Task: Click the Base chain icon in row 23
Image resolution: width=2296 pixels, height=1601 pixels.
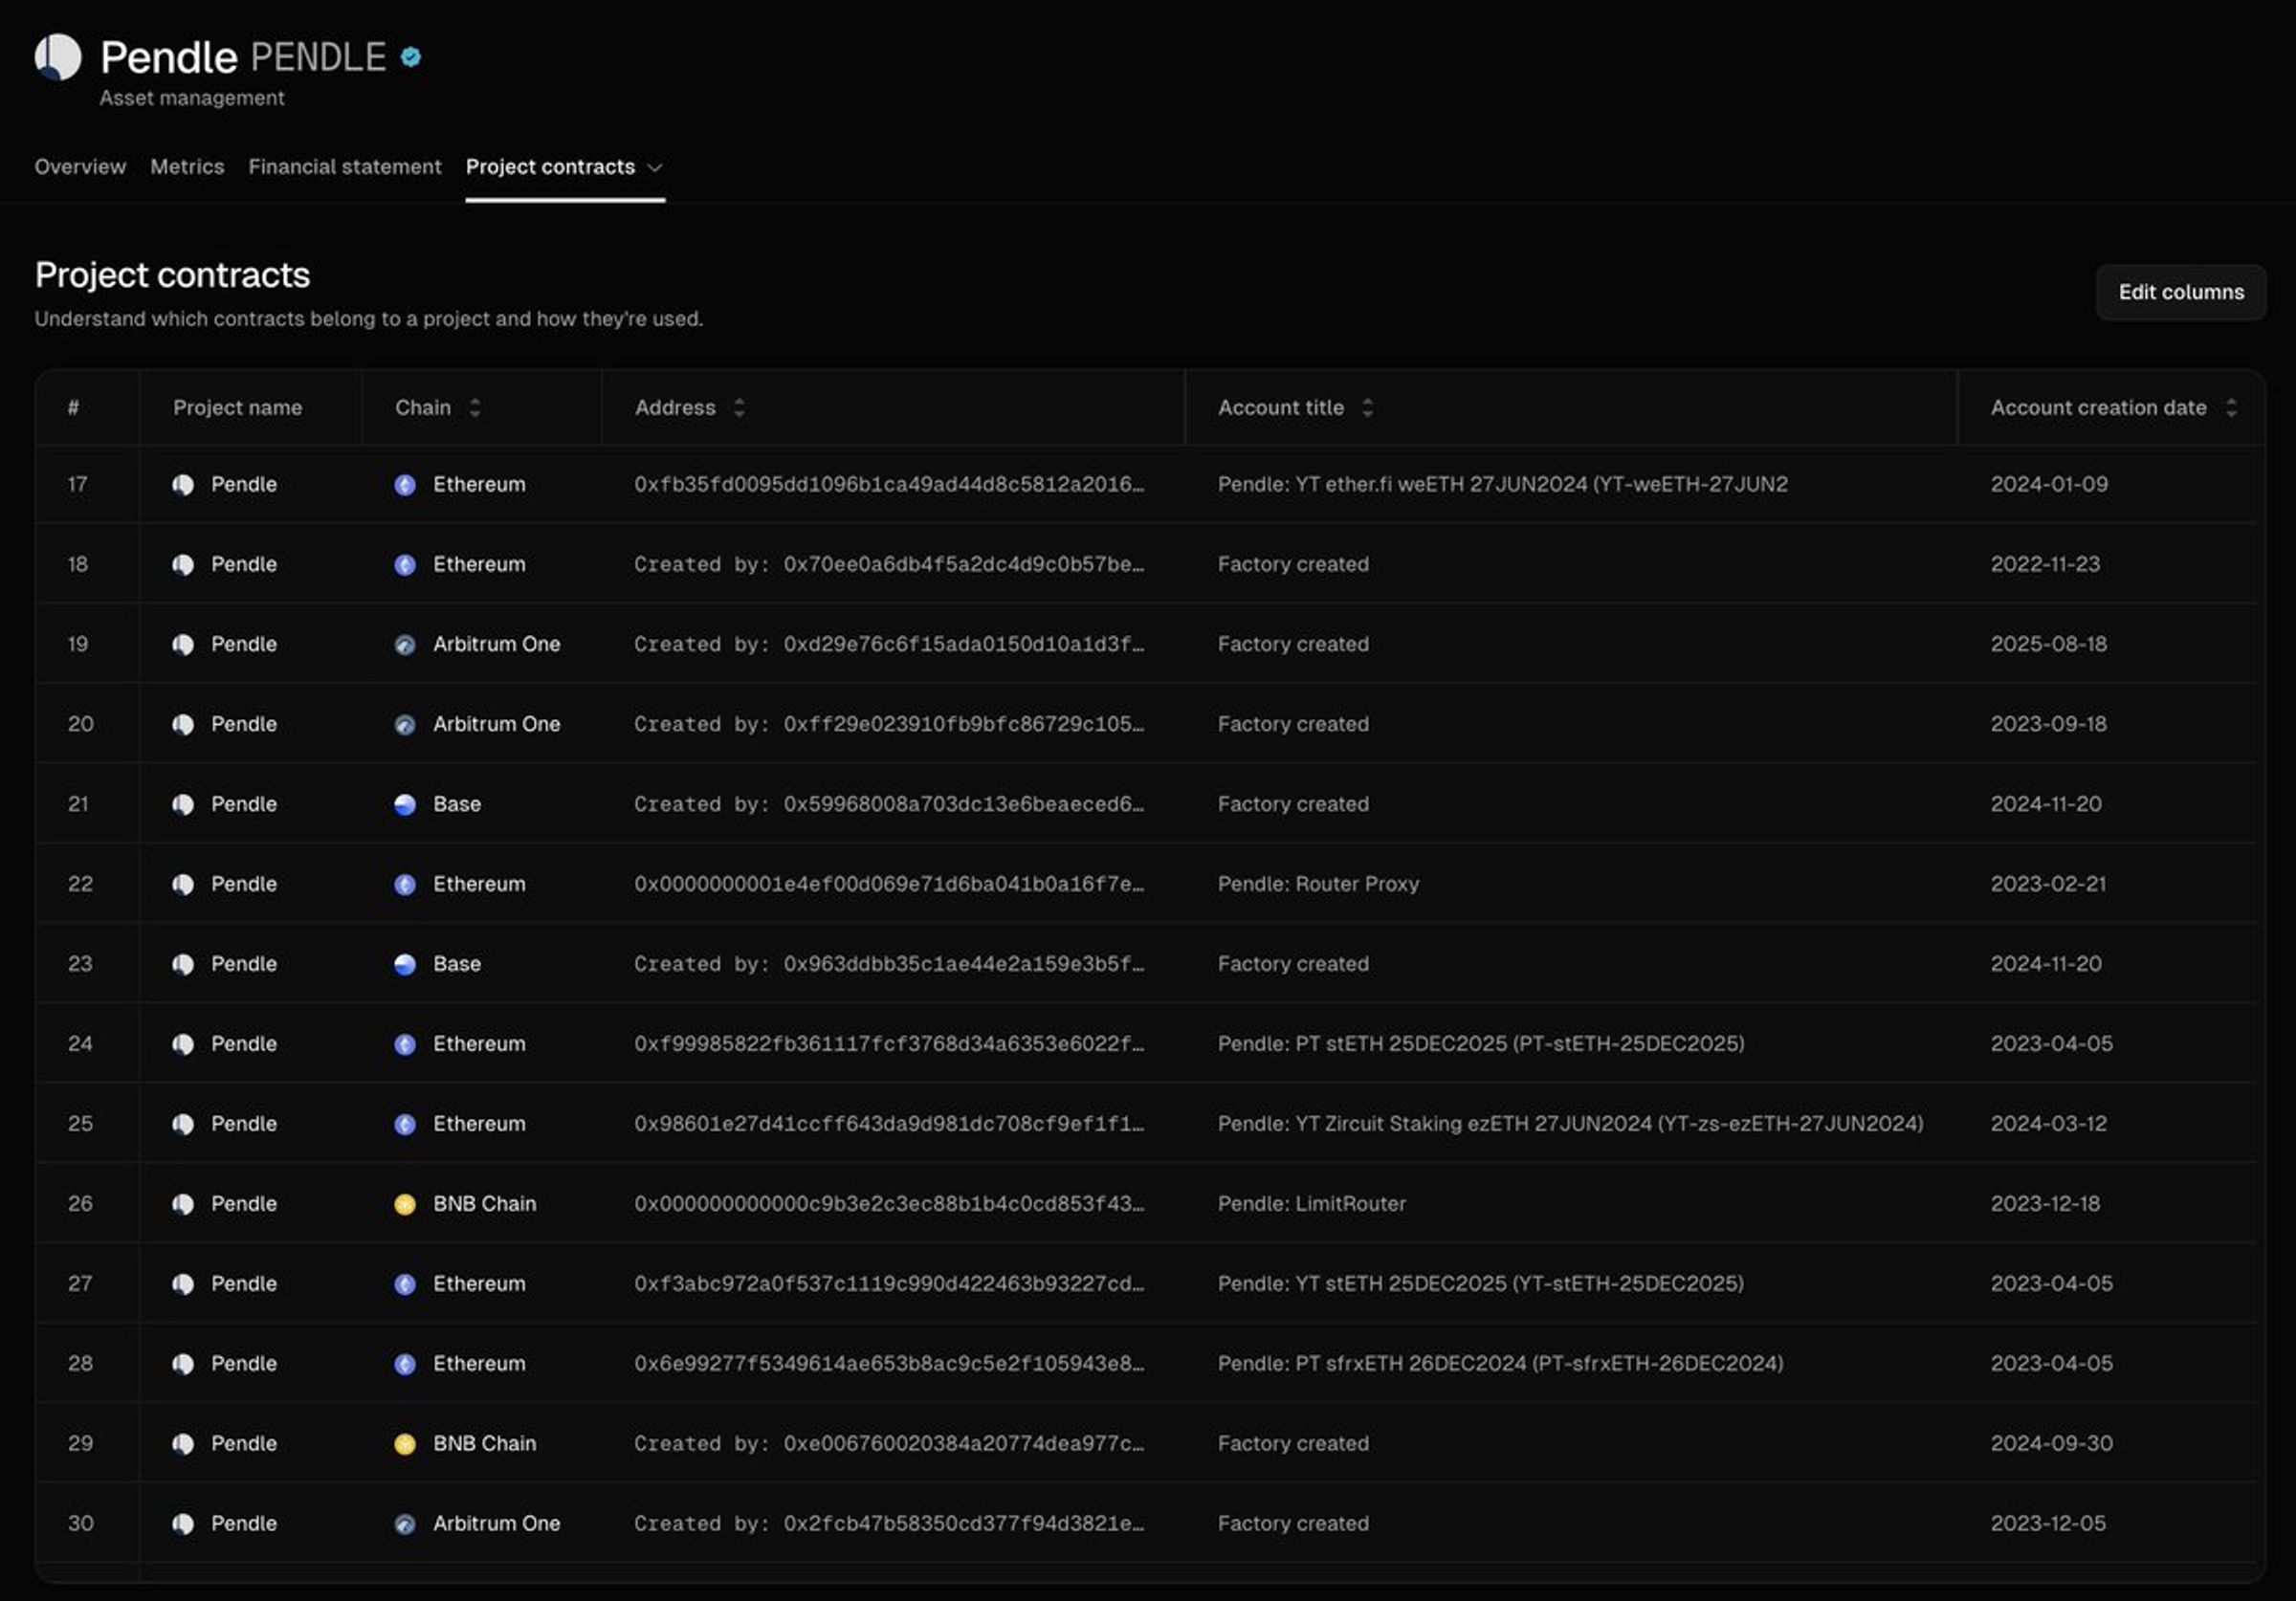Action: click(405, 965)
